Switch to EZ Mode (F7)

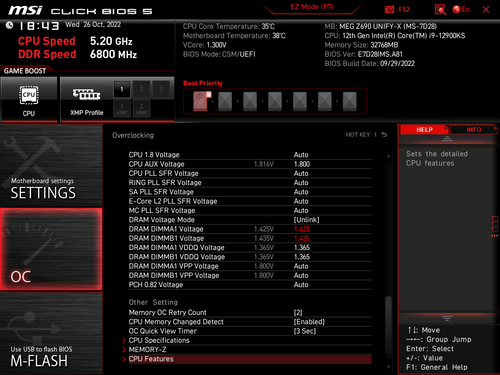312,7
